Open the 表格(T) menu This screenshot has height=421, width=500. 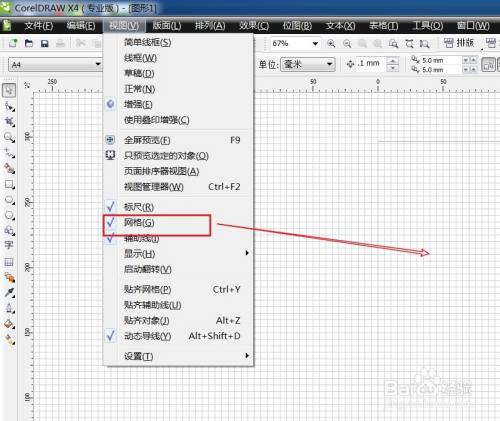383,26
